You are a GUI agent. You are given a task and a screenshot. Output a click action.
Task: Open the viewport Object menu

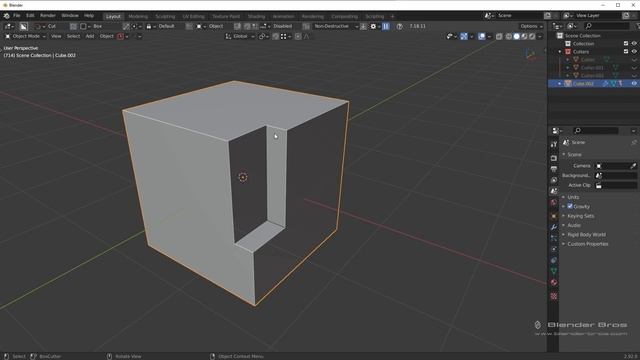point(107,36)
